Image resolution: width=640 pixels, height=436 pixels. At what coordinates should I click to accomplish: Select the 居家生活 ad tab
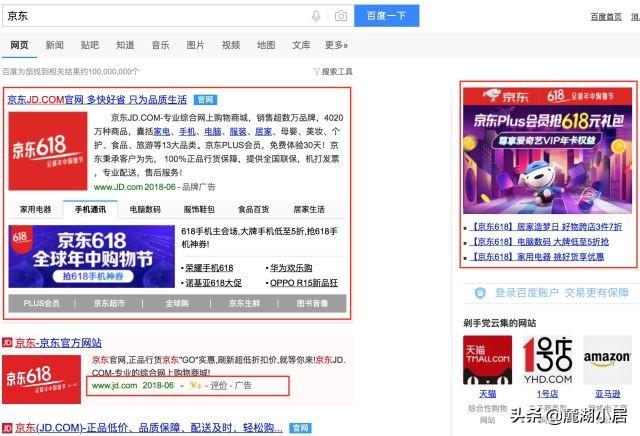coord(309,209)
